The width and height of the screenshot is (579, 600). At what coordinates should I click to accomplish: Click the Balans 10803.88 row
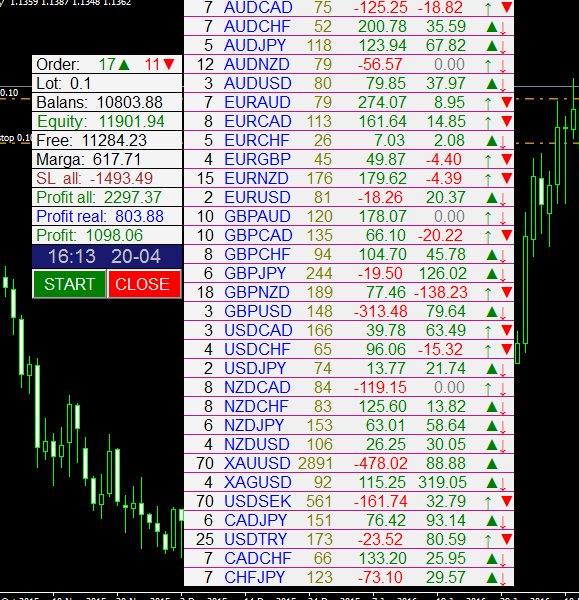(107, 103)
